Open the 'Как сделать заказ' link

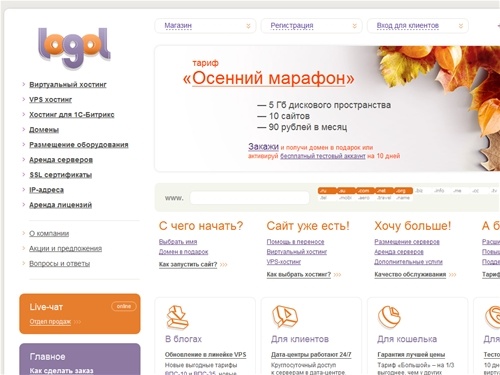[61, 371]
